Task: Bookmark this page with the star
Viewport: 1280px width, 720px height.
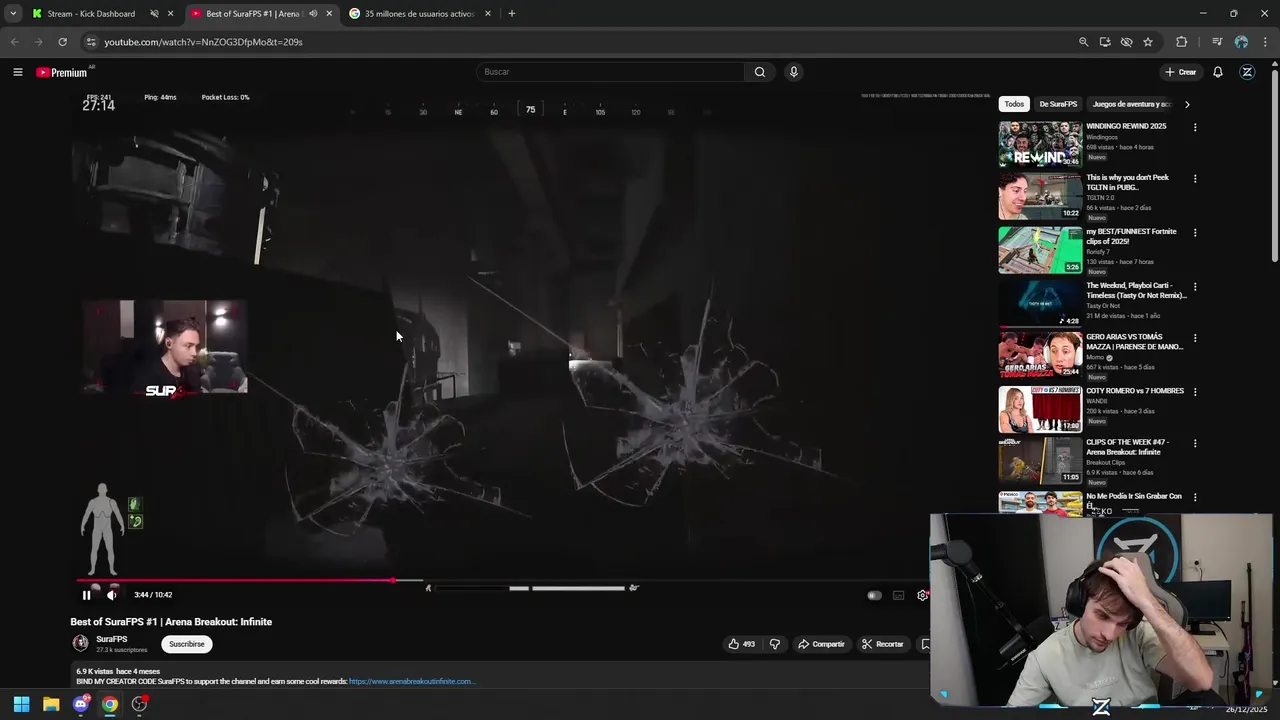Action: (1148, 42)
